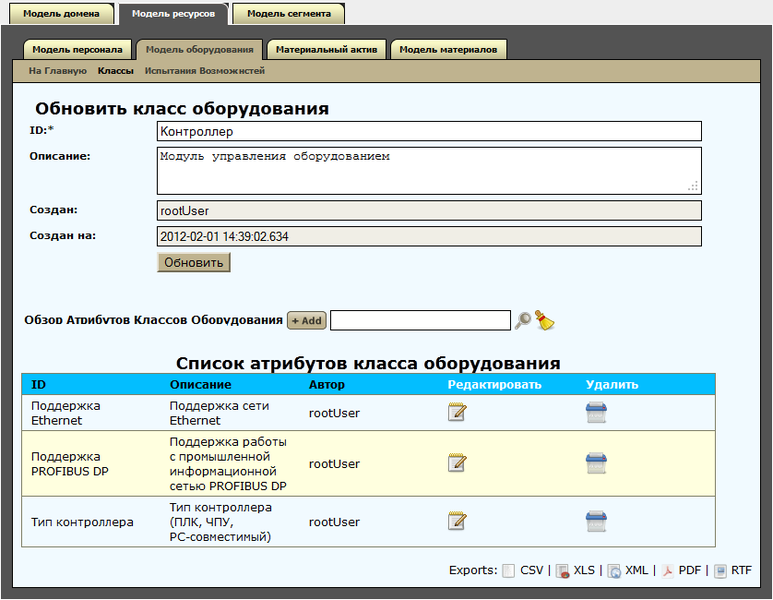Click the Список атрибутов класса оборудования heading

(368, 363)
